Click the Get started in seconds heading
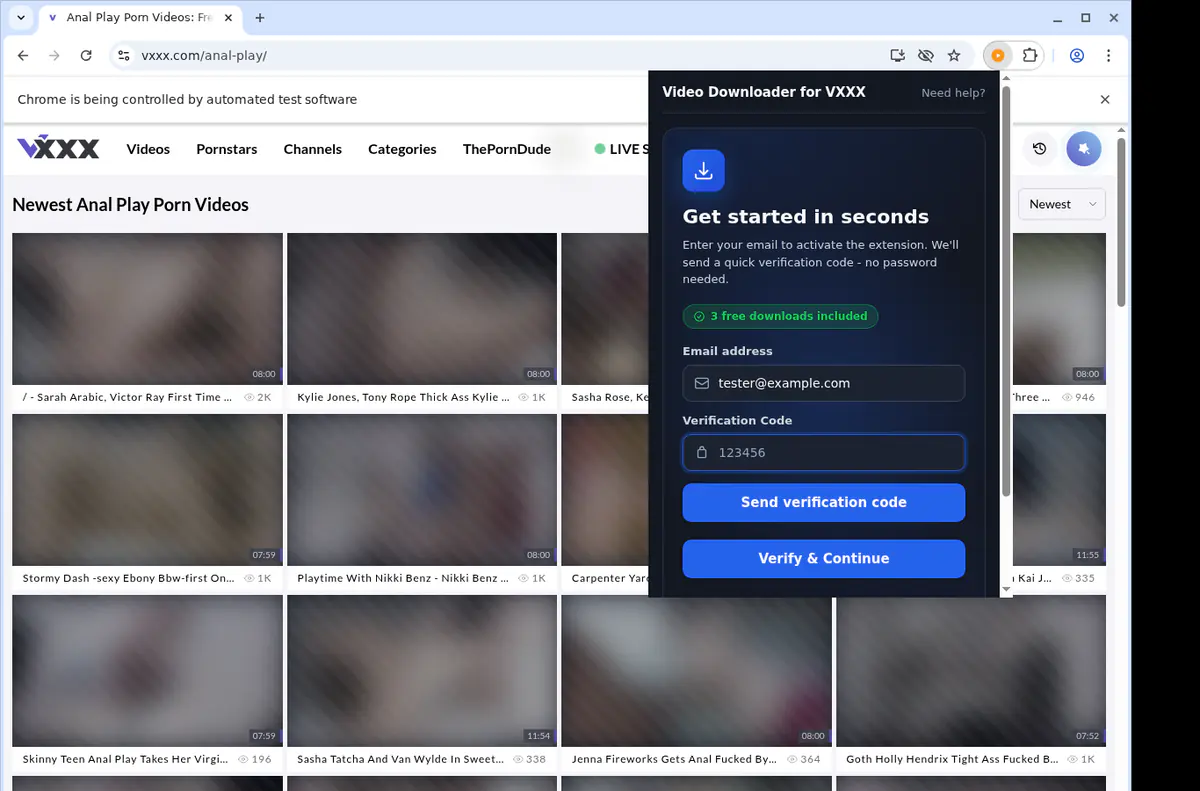Viewport: 1200px width, 791px height. (805, 217)
